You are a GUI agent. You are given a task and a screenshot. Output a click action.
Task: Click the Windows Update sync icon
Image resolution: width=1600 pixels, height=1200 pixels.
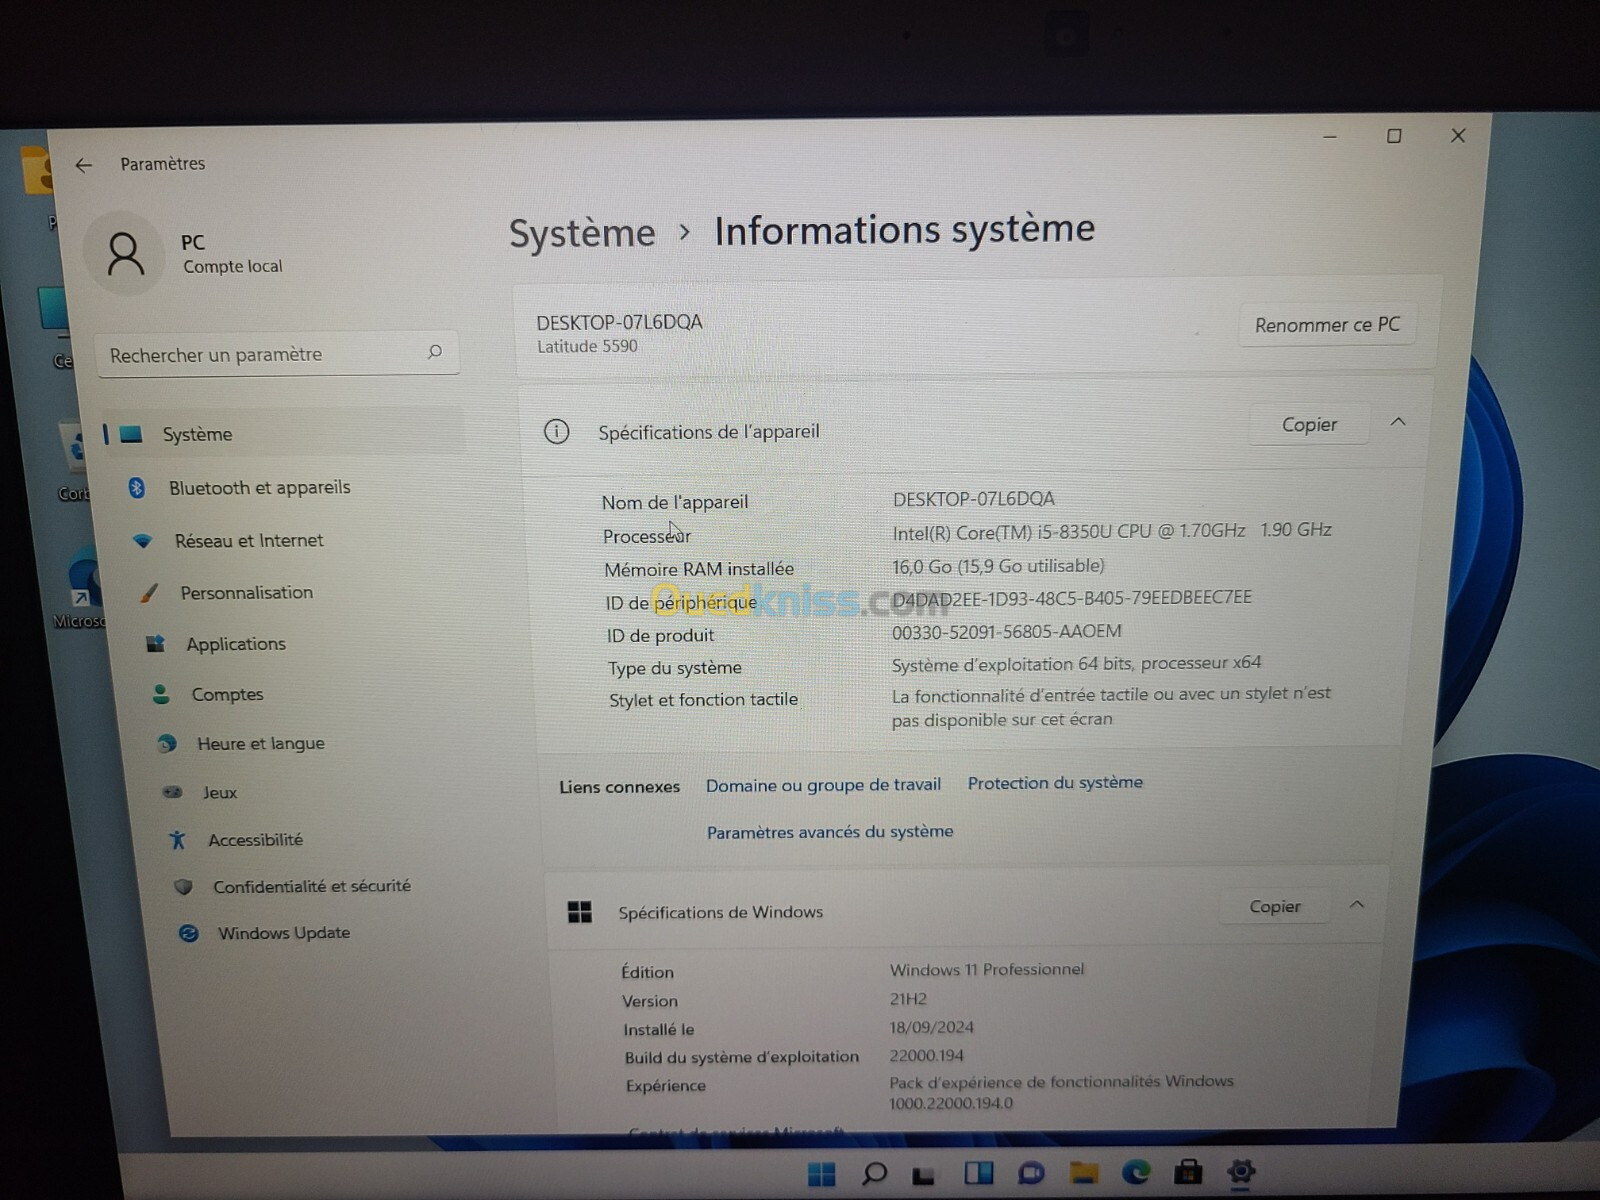(188, 933)
